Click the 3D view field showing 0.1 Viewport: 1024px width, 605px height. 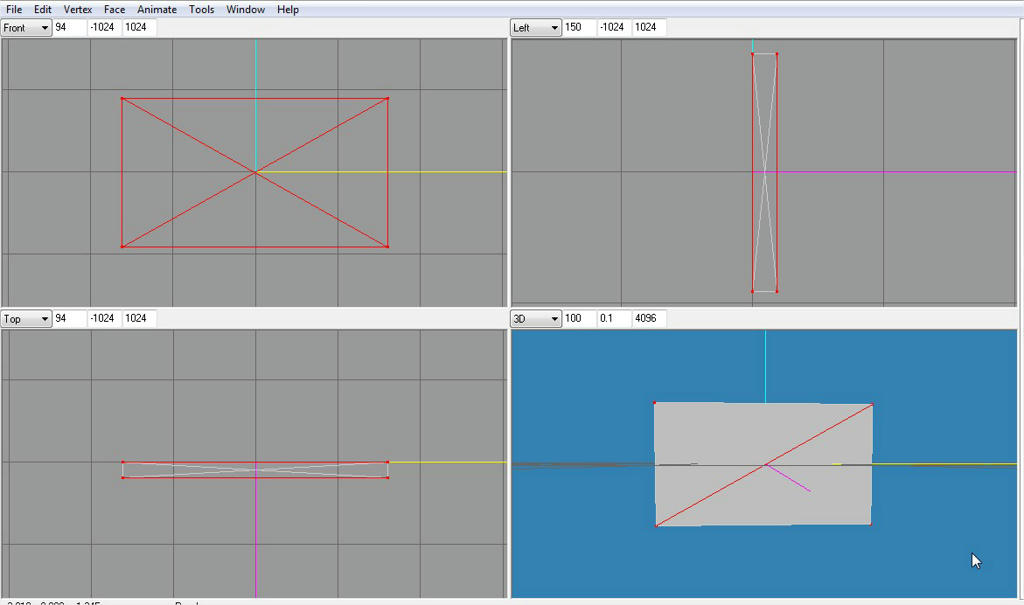pos(614,319)
